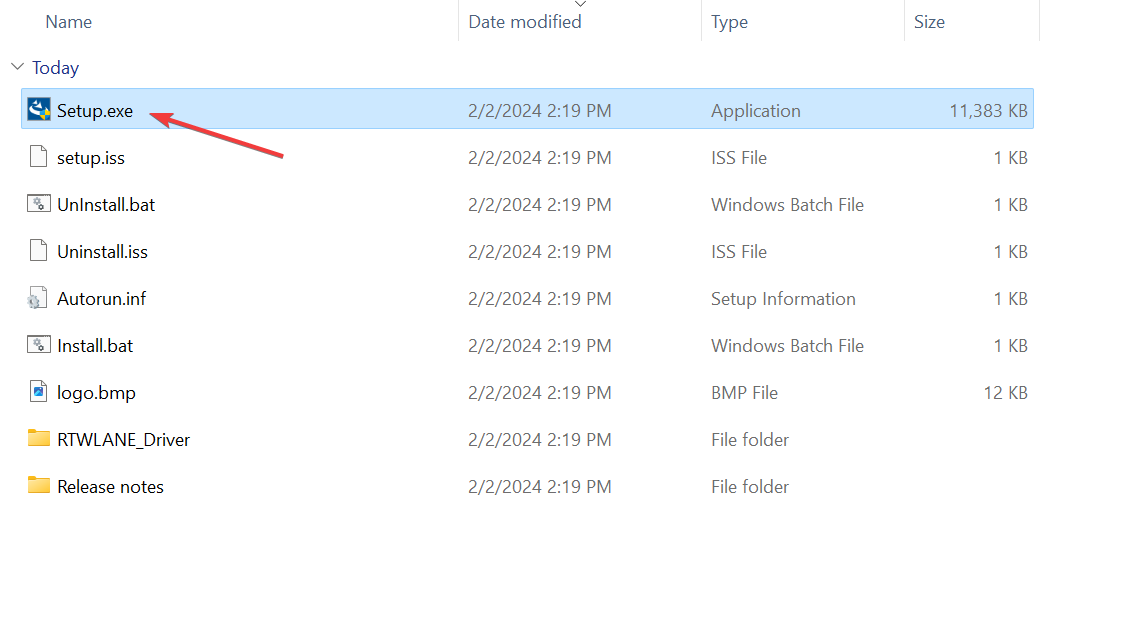Select the setup.iss file name

92,157
